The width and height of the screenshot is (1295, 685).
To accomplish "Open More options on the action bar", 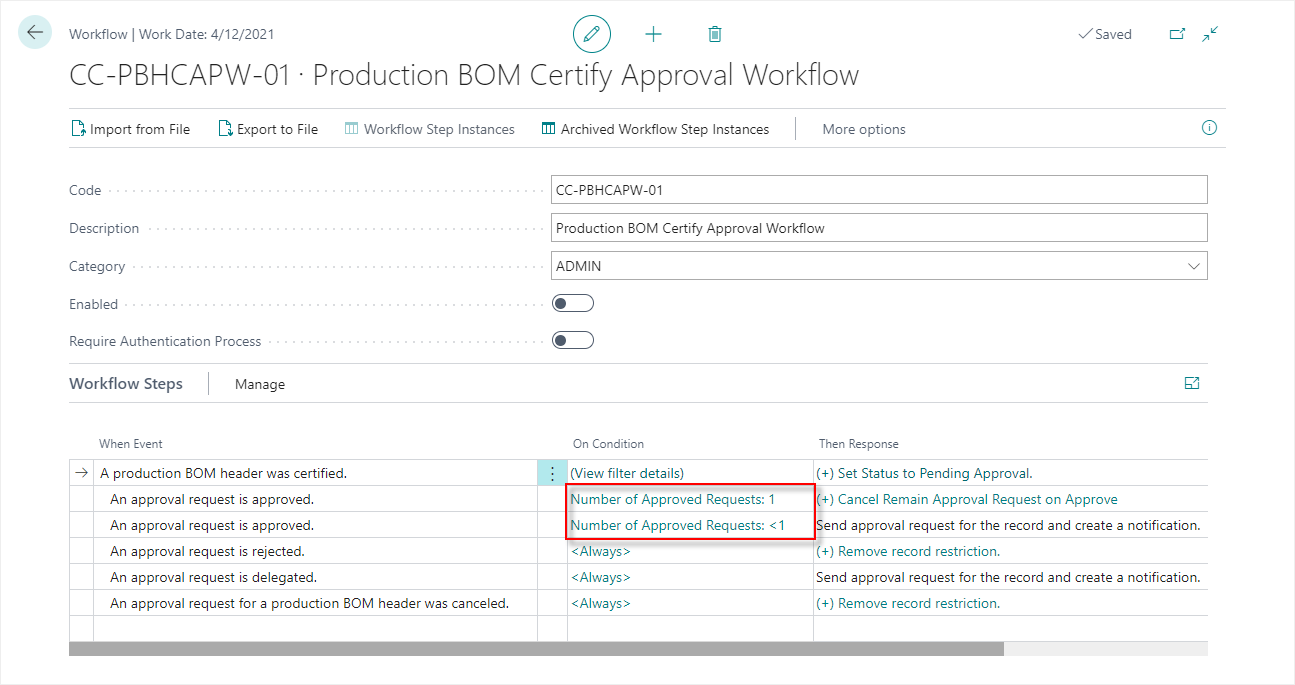I will point(863,128).
